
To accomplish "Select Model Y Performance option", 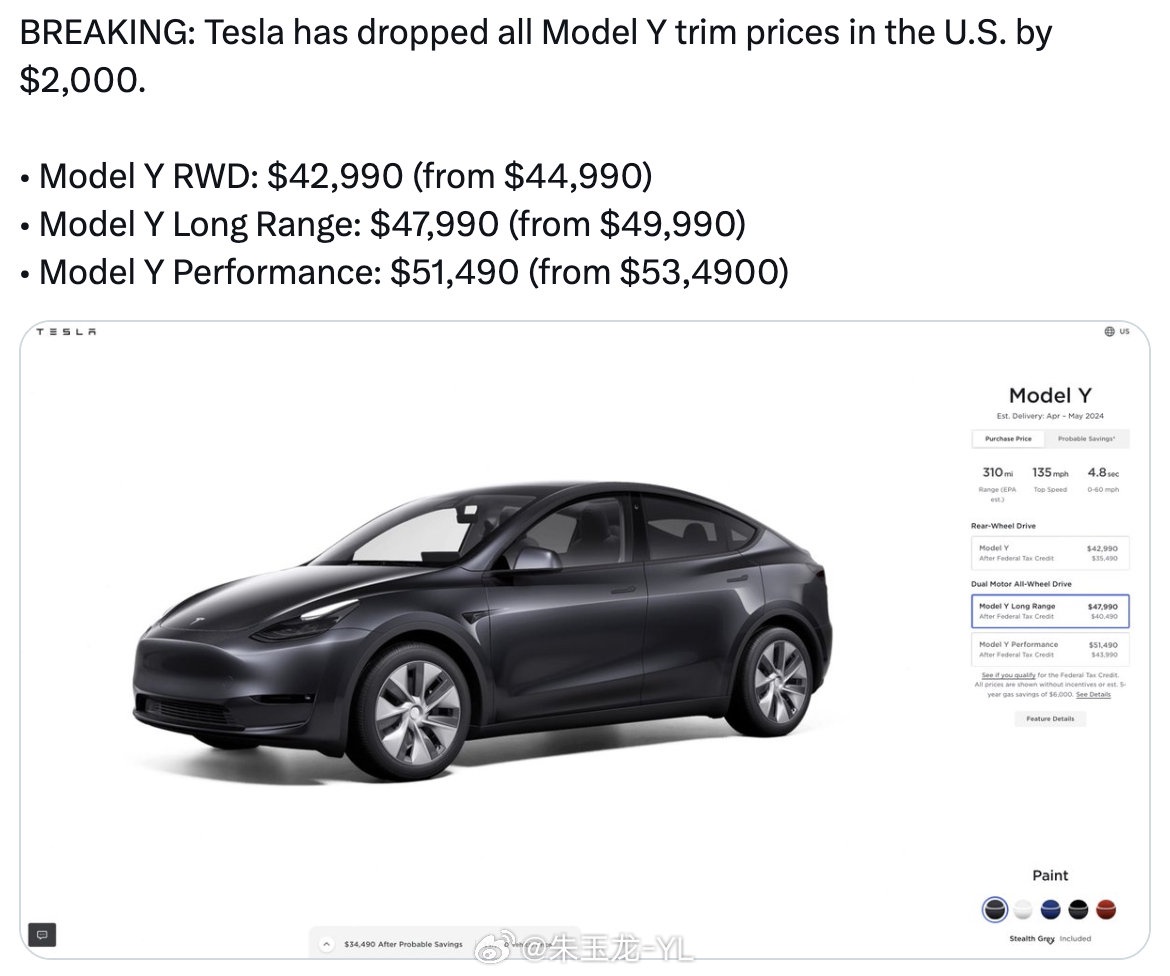I will (1049, 649).
